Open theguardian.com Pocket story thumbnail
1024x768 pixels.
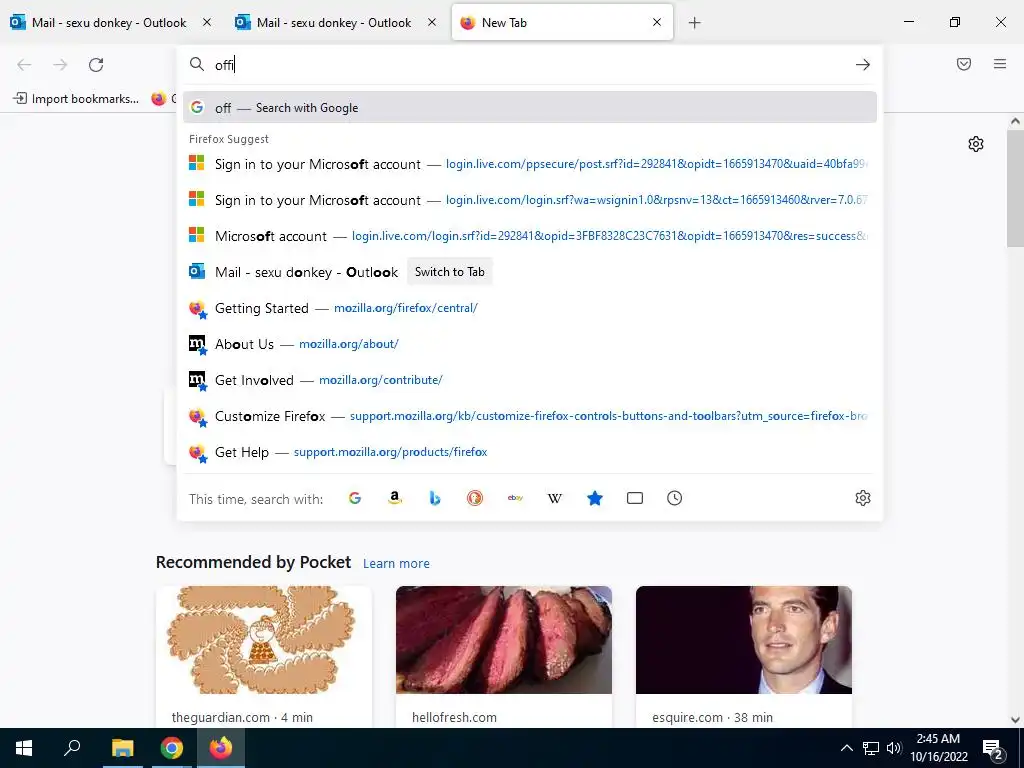(264, 640)
